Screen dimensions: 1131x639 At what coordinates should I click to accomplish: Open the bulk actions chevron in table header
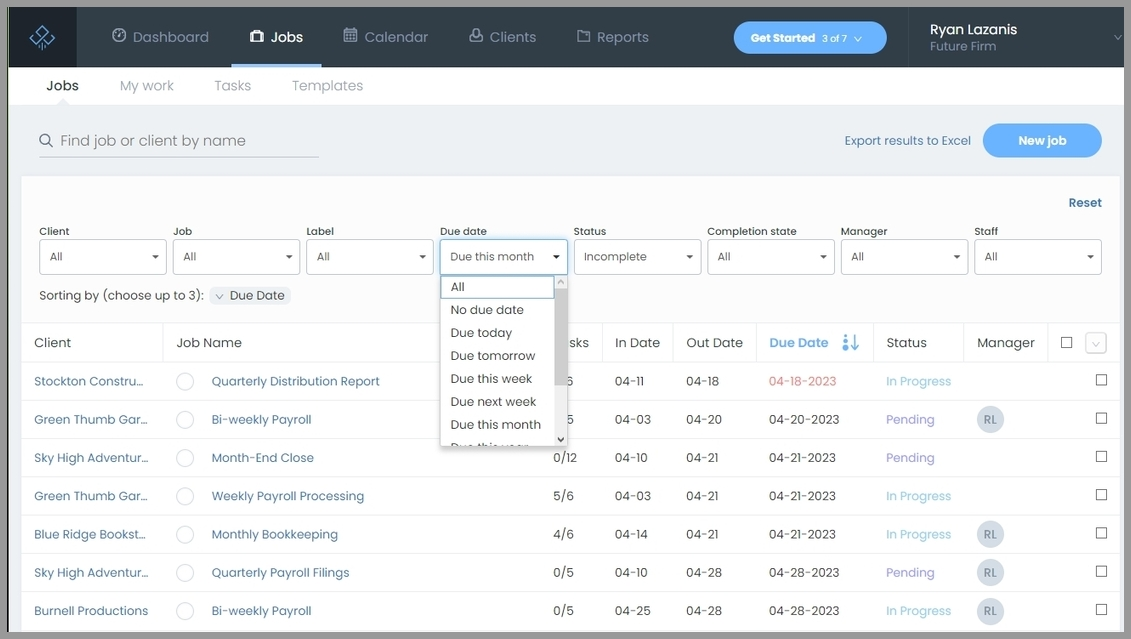[1096, 343]
